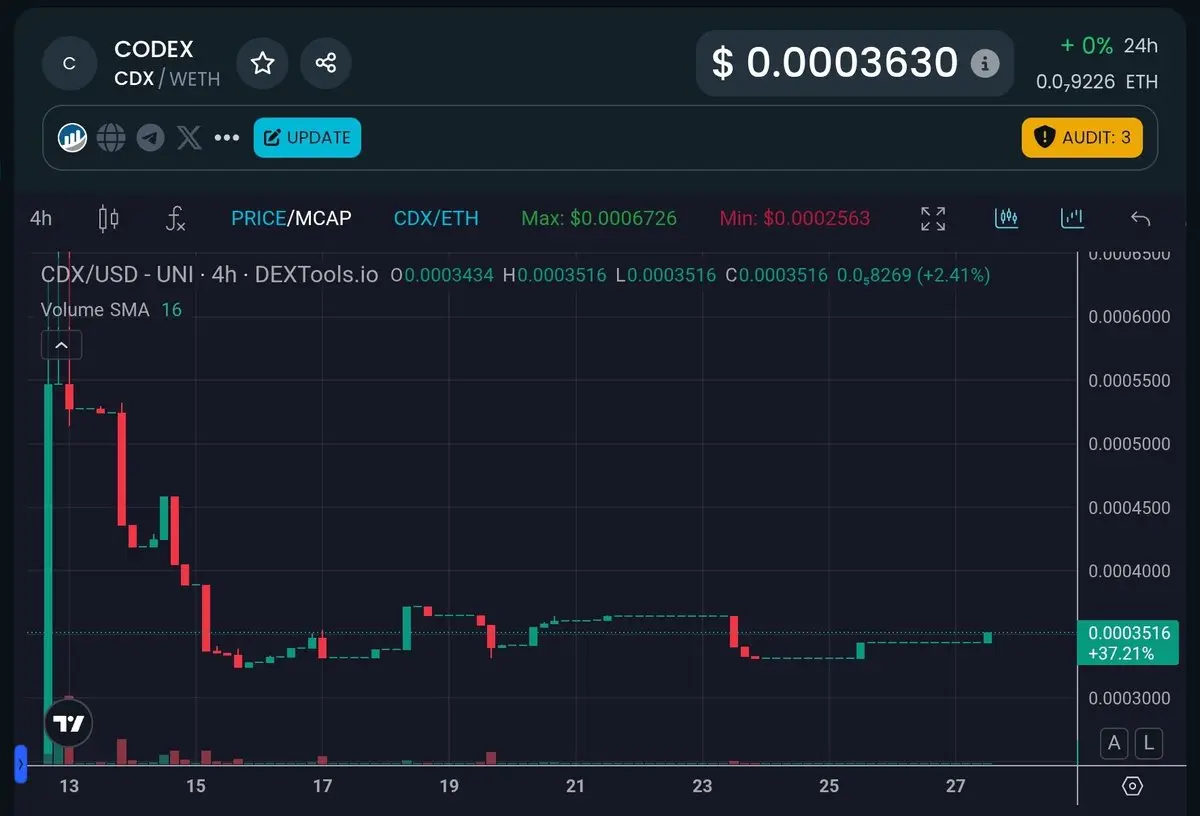
Task: Open chart settings hexagon icon
Action: tap(1132, 786)
